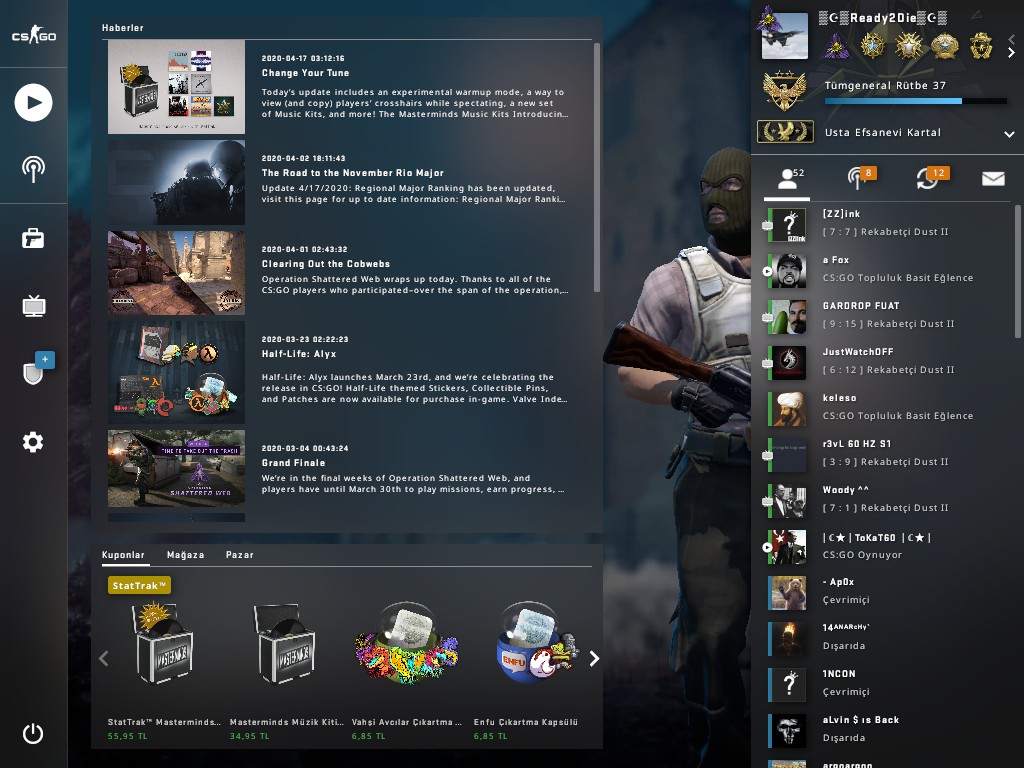Click the third silver star medal
Screen dimensions: 1024x768
tap(908, 46)
